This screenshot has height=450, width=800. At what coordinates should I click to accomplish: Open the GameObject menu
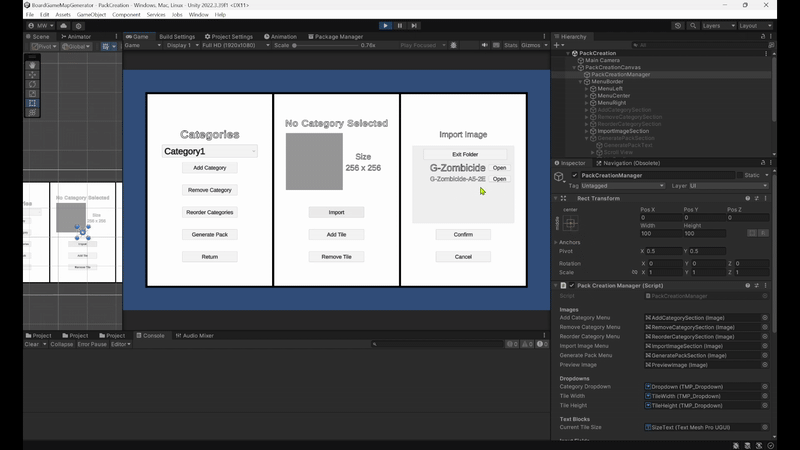[x=90, y=15]
